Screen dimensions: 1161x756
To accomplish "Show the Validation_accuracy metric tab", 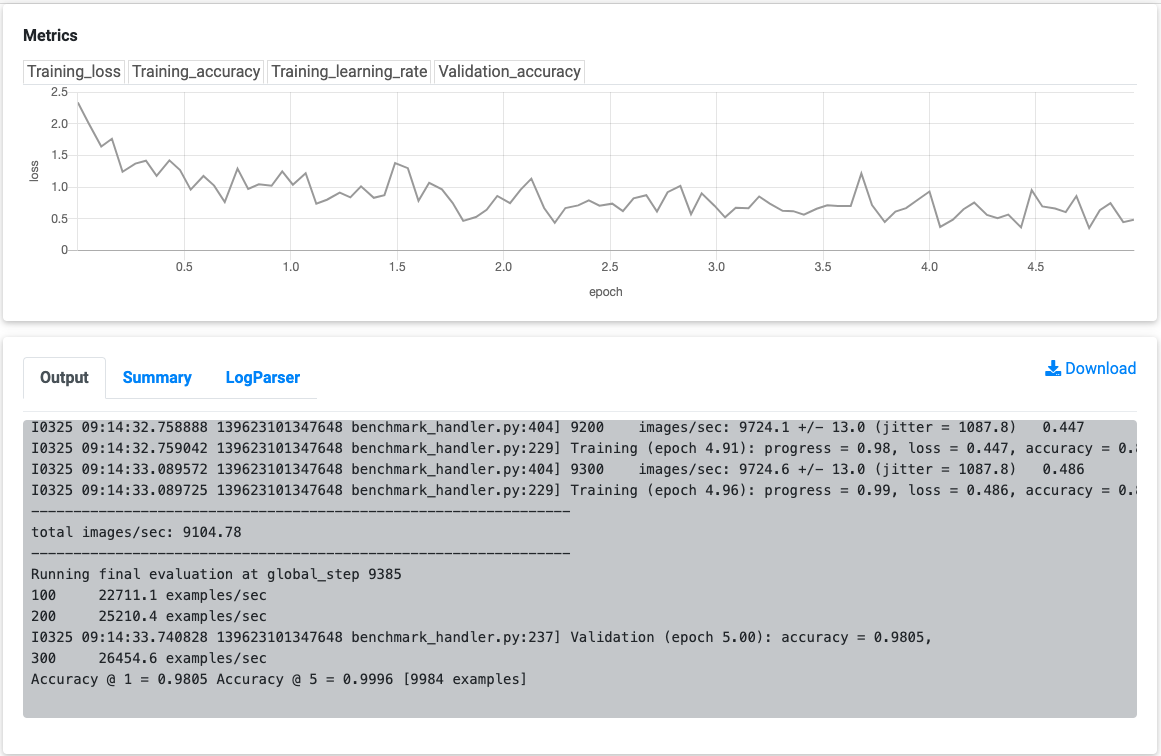I will point(509,72).
